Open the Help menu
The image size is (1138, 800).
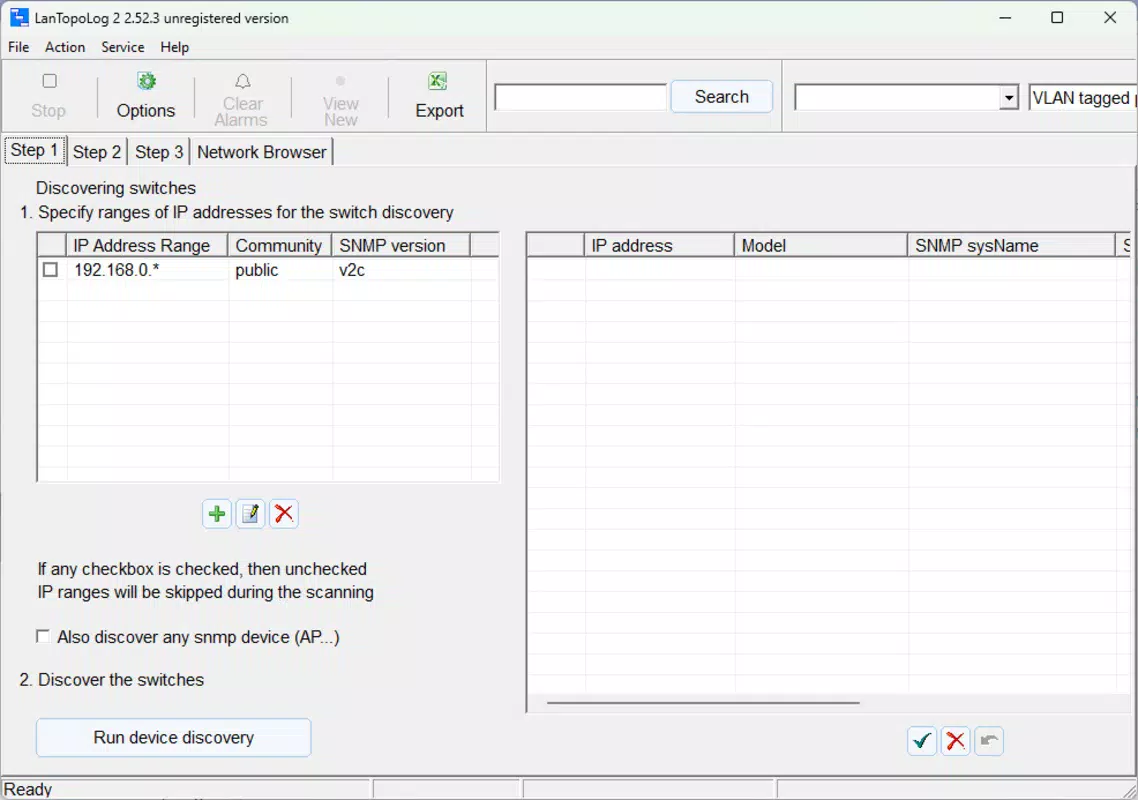tap(174, 47)
